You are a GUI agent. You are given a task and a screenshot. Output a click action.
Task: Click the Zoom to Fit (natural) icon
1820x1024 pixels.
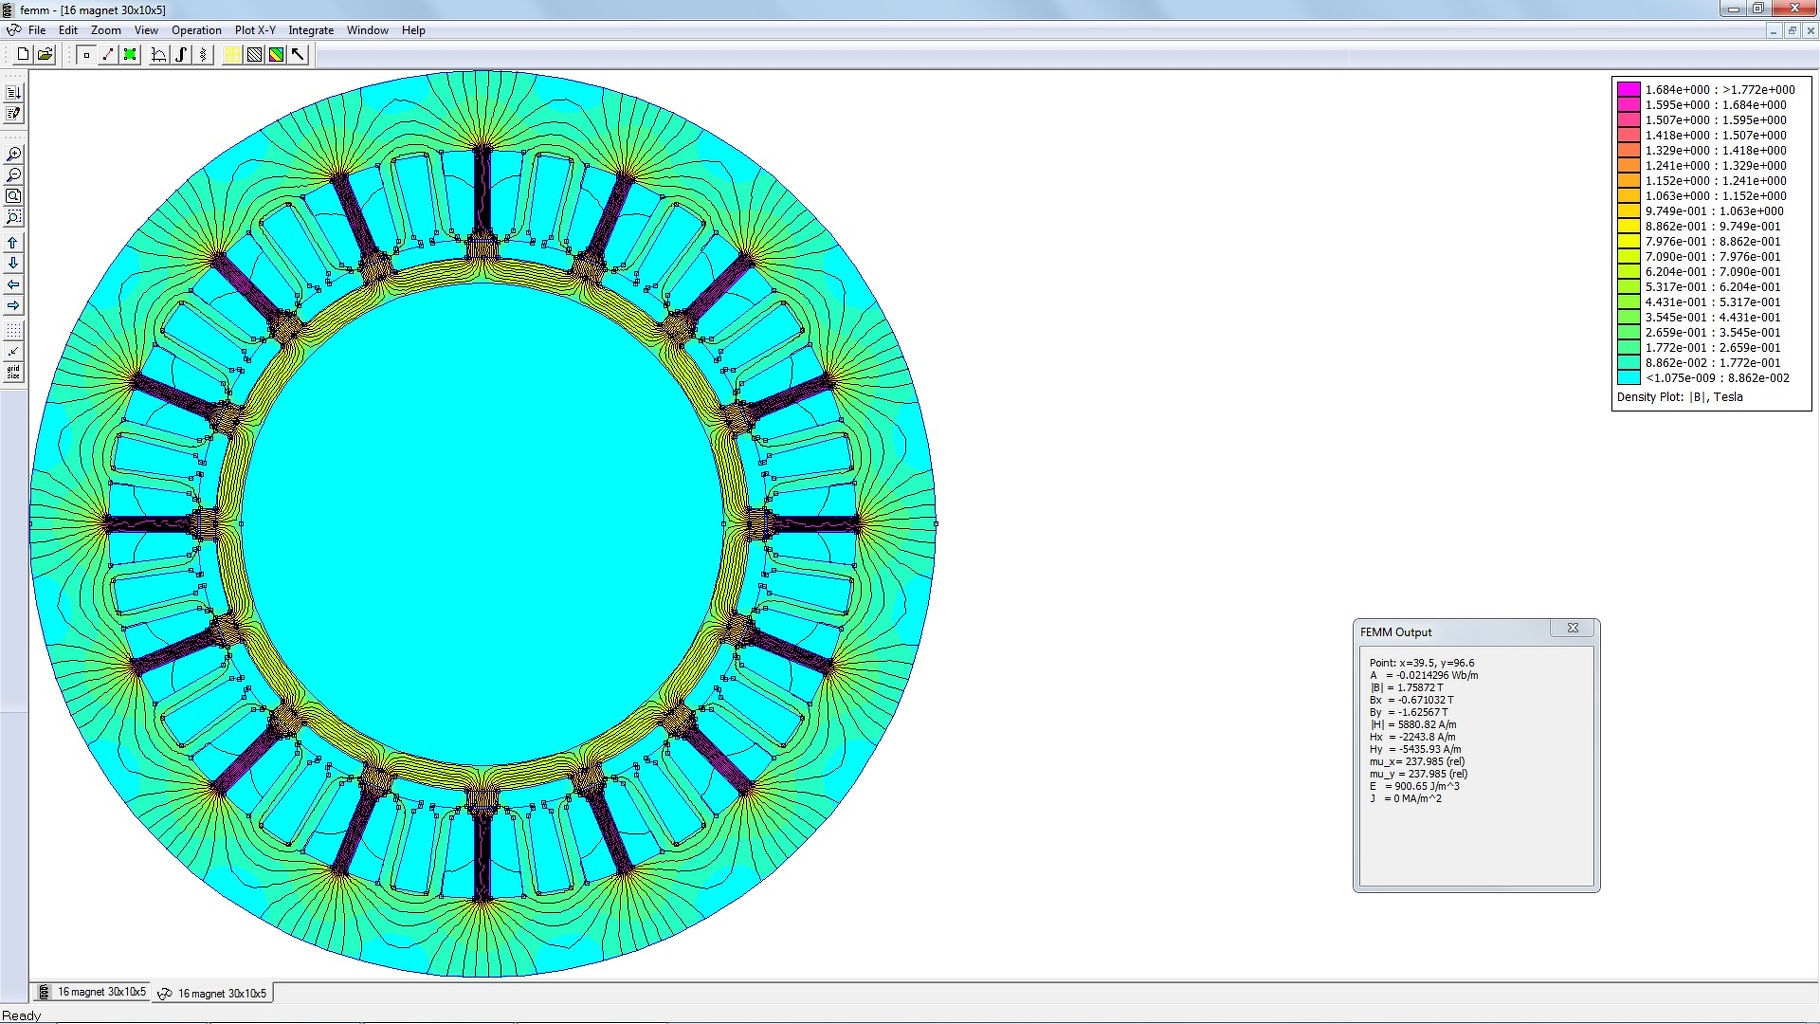(x=13, y=196)
